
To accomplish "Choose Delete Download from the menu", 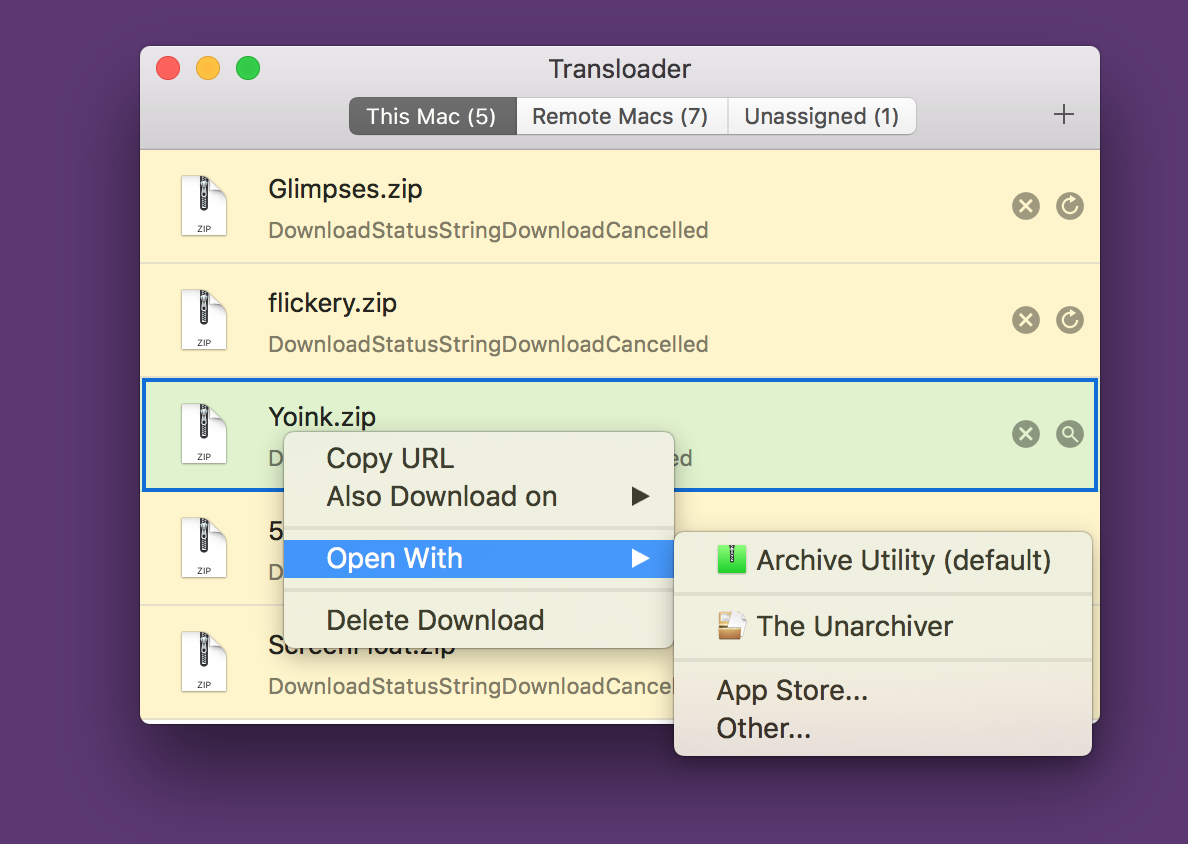I will [x=479, y=620].
